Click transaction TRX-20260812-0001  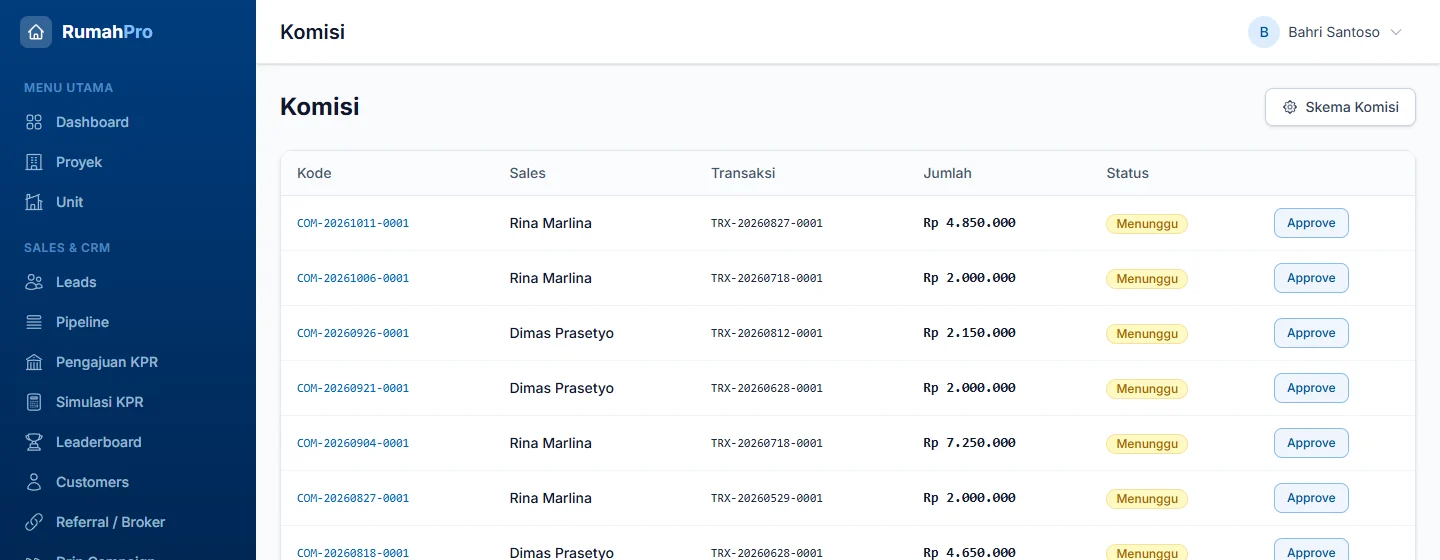[x=767, y=333]
